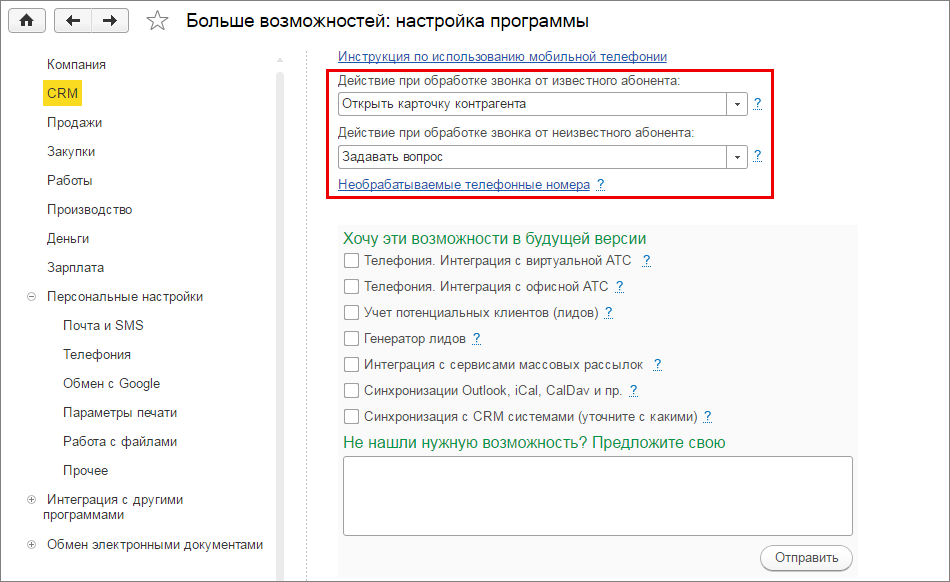The image size is (950, 582).
Task: Check Учет потенциальных клиентов (лидов)
Action: (x=351, y=312)
